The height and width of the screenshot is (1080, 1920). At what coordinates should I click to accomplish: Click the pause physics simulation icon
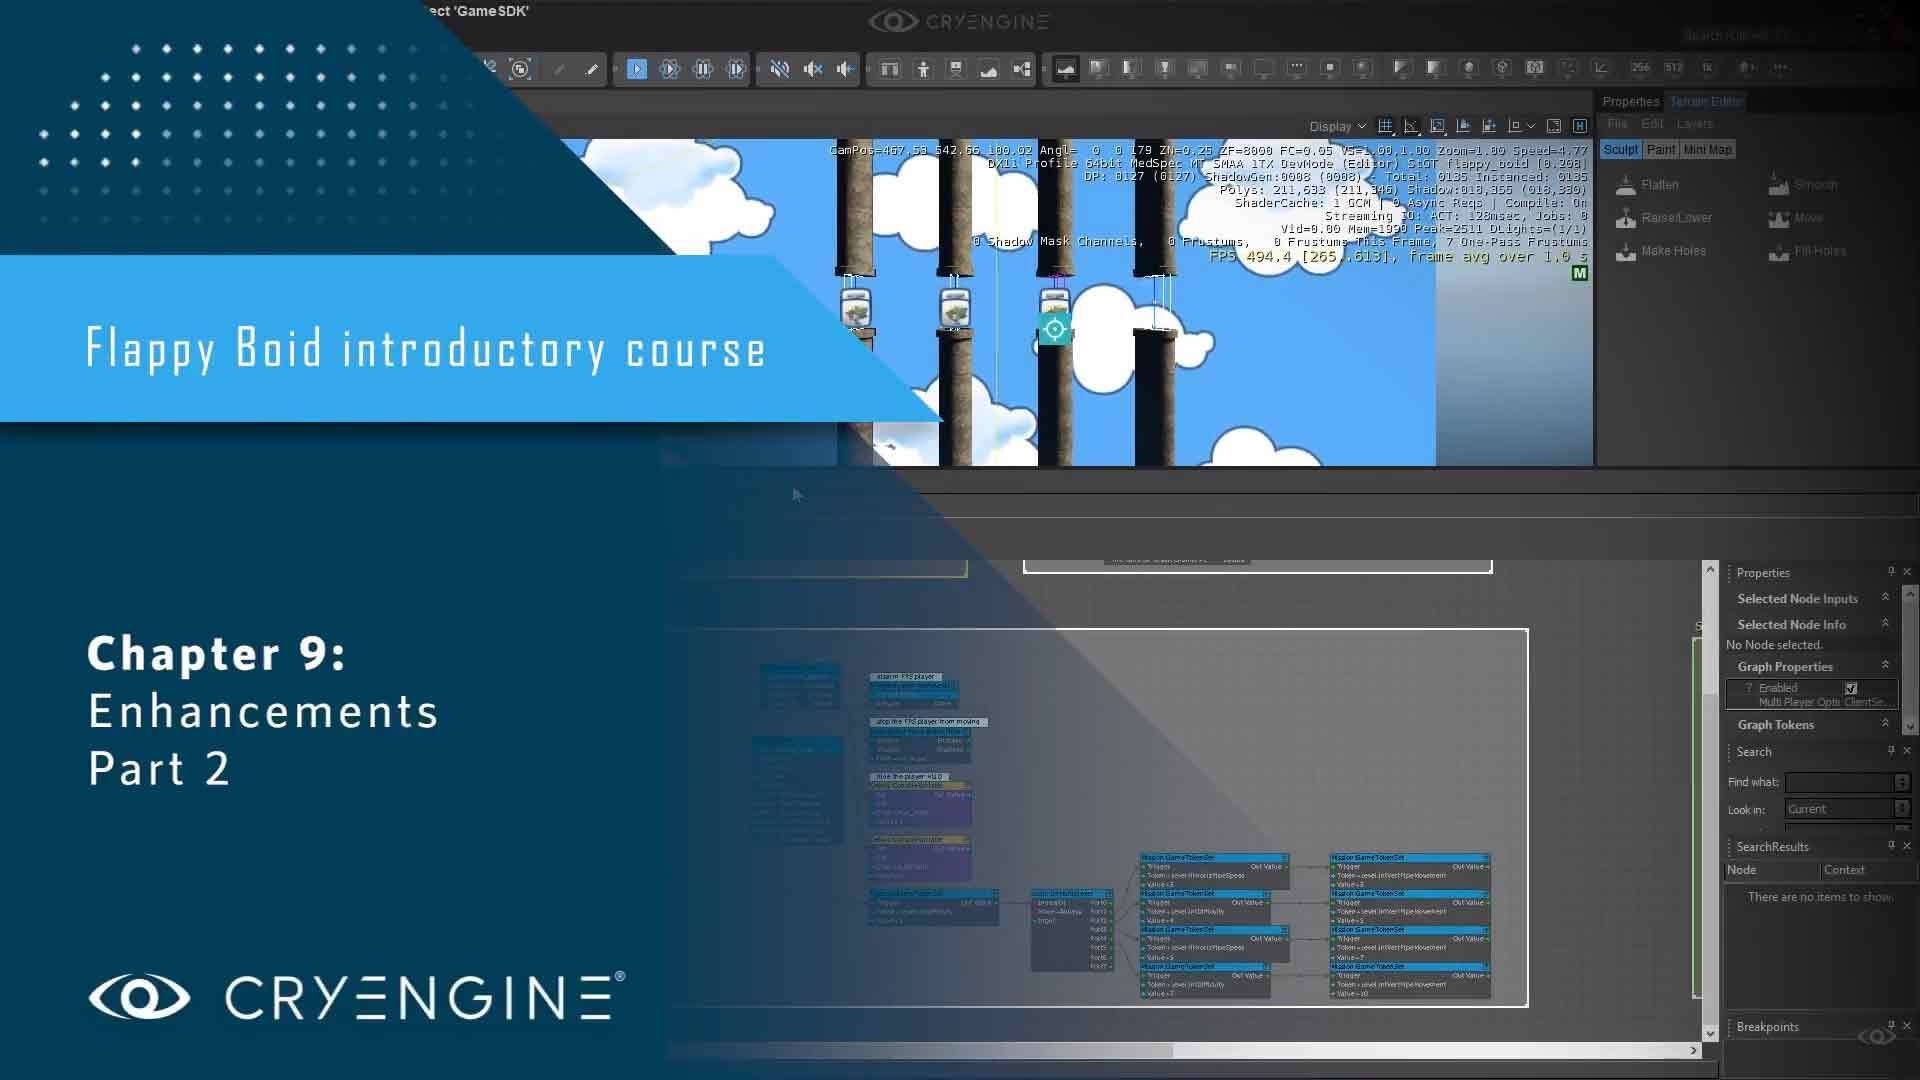[703, 69]
